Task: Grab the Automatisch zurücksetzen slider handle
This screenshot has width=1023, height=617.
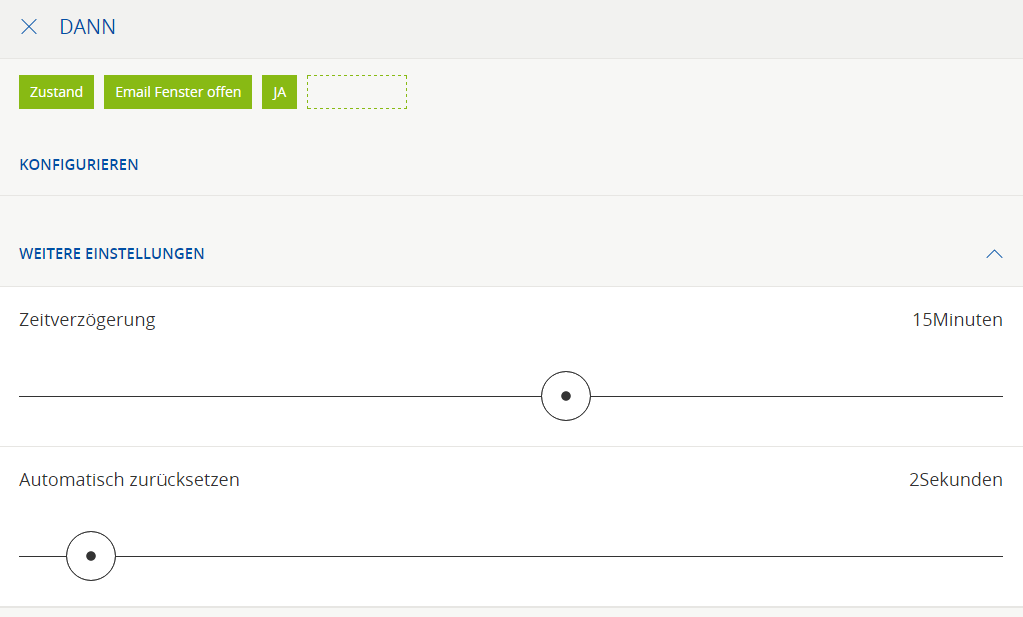Action: 91,556
